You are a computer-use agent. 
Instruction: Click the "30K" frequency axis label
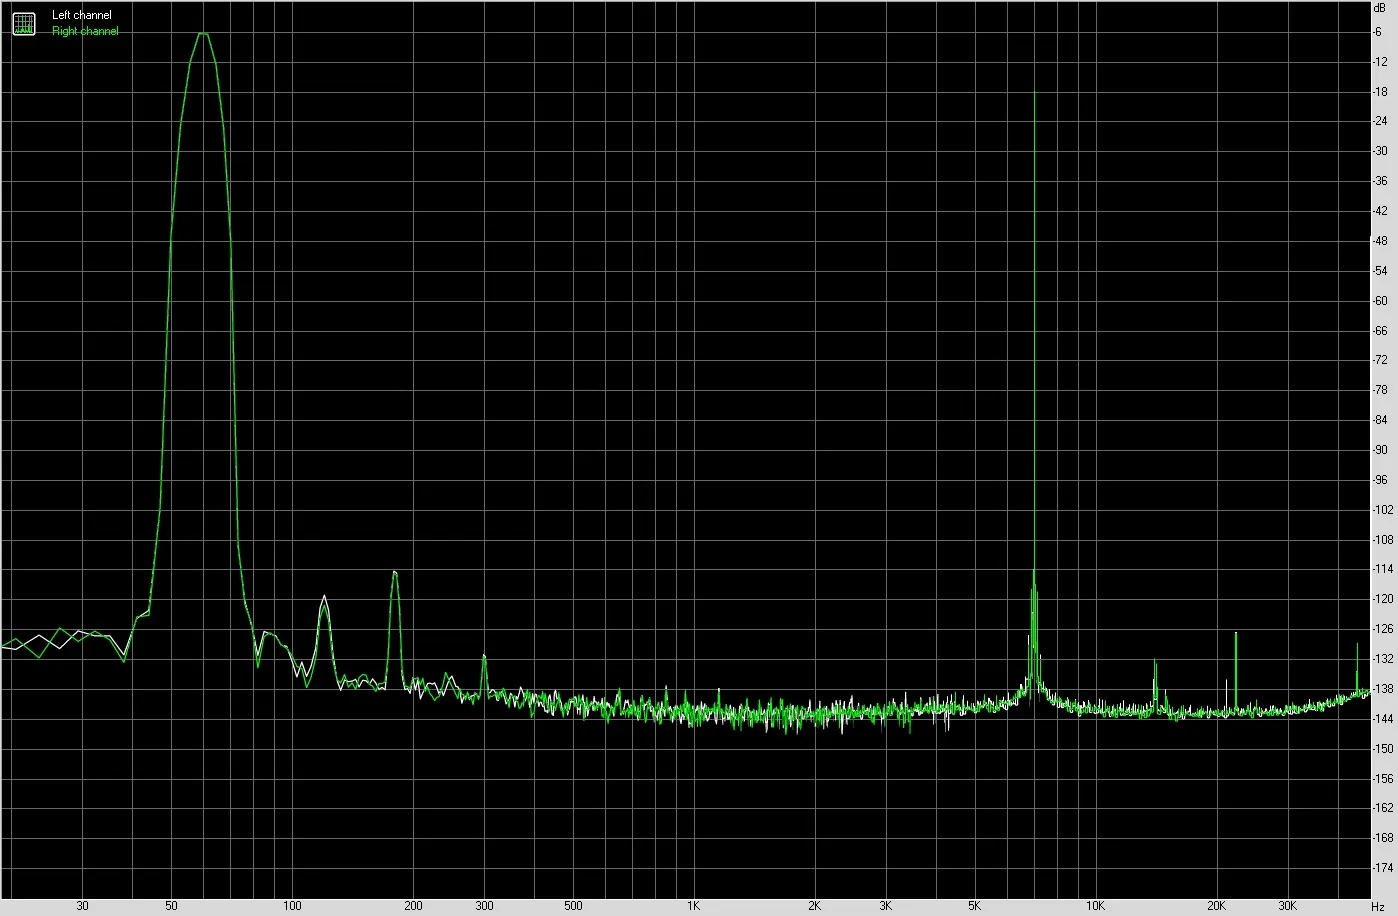coord(1288,906)
